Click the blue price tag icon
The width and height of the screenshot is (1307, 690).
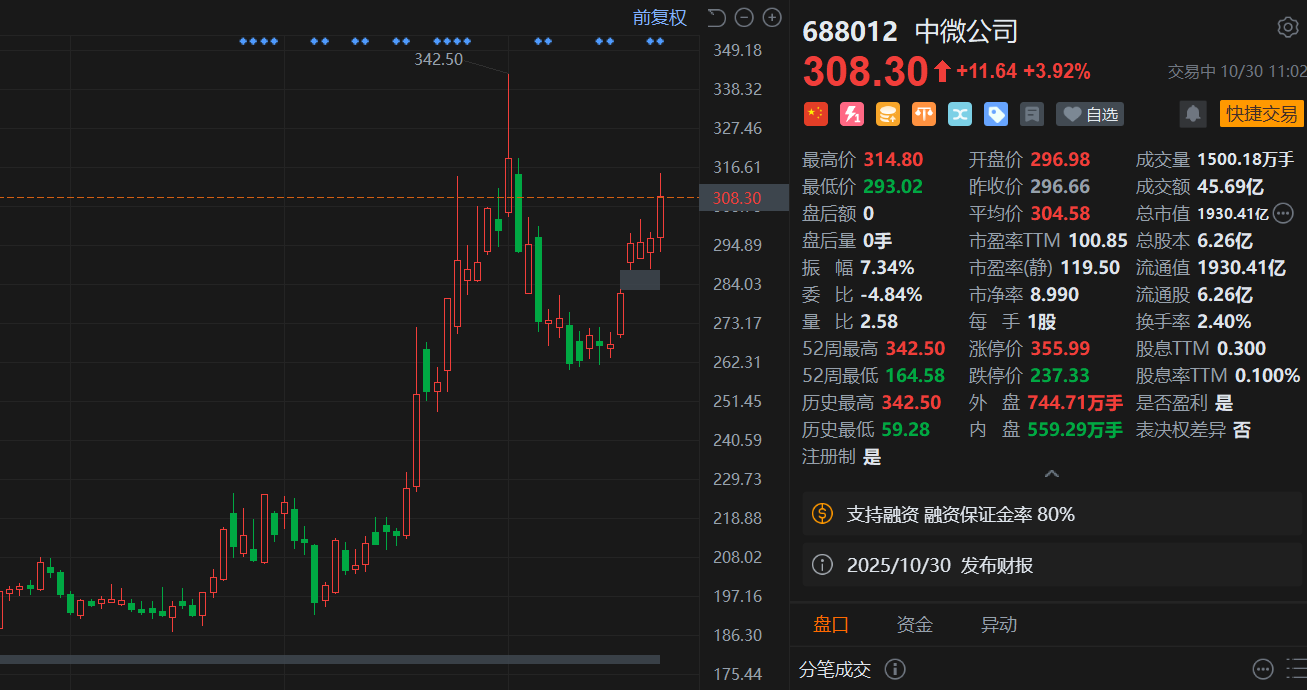(x=995, y=114)
